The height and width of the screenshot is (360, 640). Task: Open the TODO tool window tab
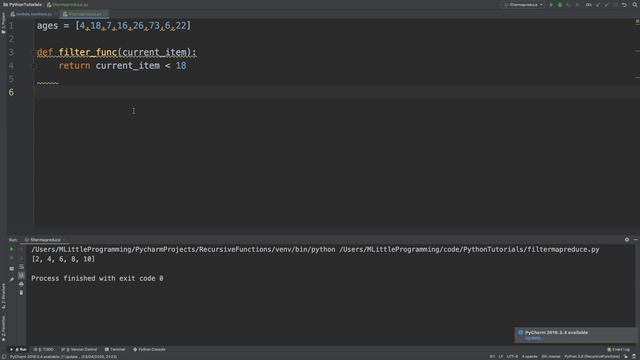pos(44,349)
